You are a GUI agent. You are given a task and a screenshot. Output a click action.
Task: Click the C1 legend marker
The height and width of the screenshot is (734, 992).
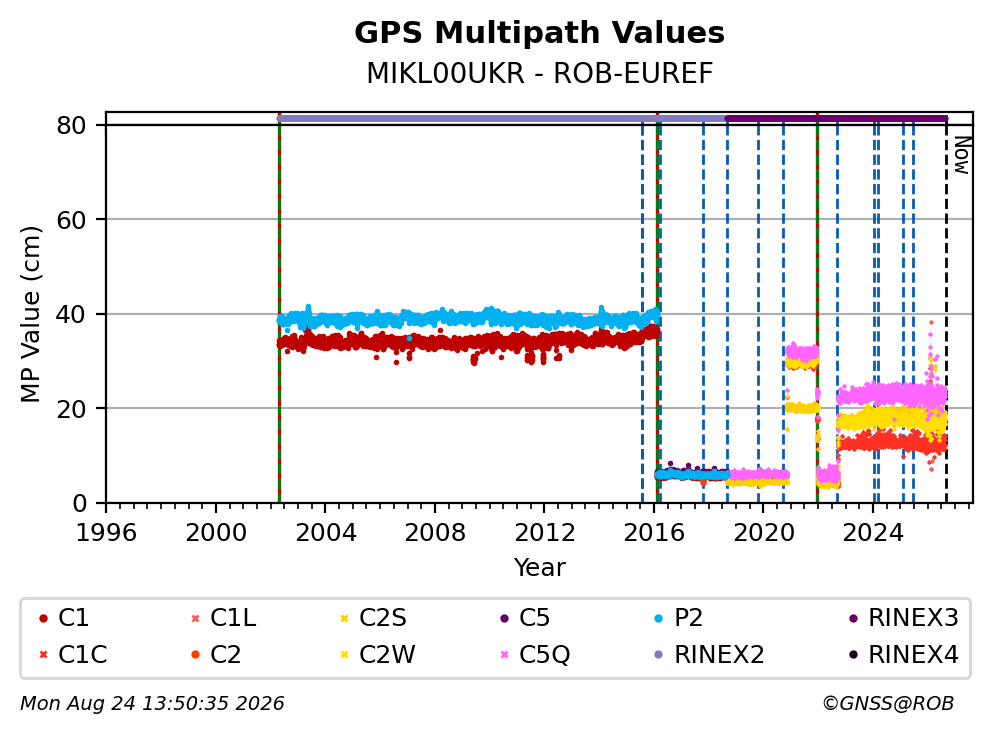pyautogui.click(x=43, y=618)
